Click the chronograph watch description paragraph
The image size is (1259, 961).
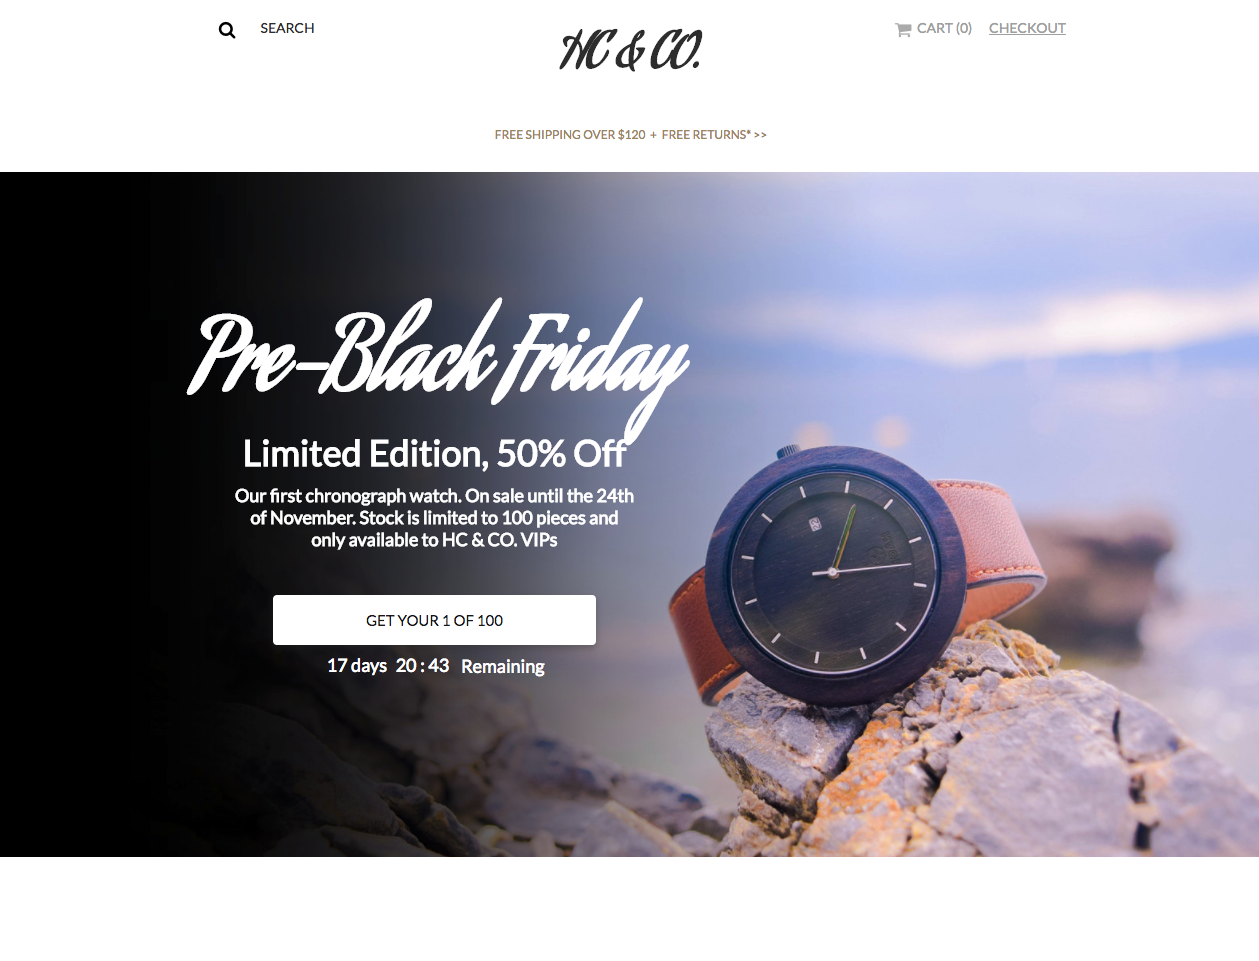click(434, 518)
